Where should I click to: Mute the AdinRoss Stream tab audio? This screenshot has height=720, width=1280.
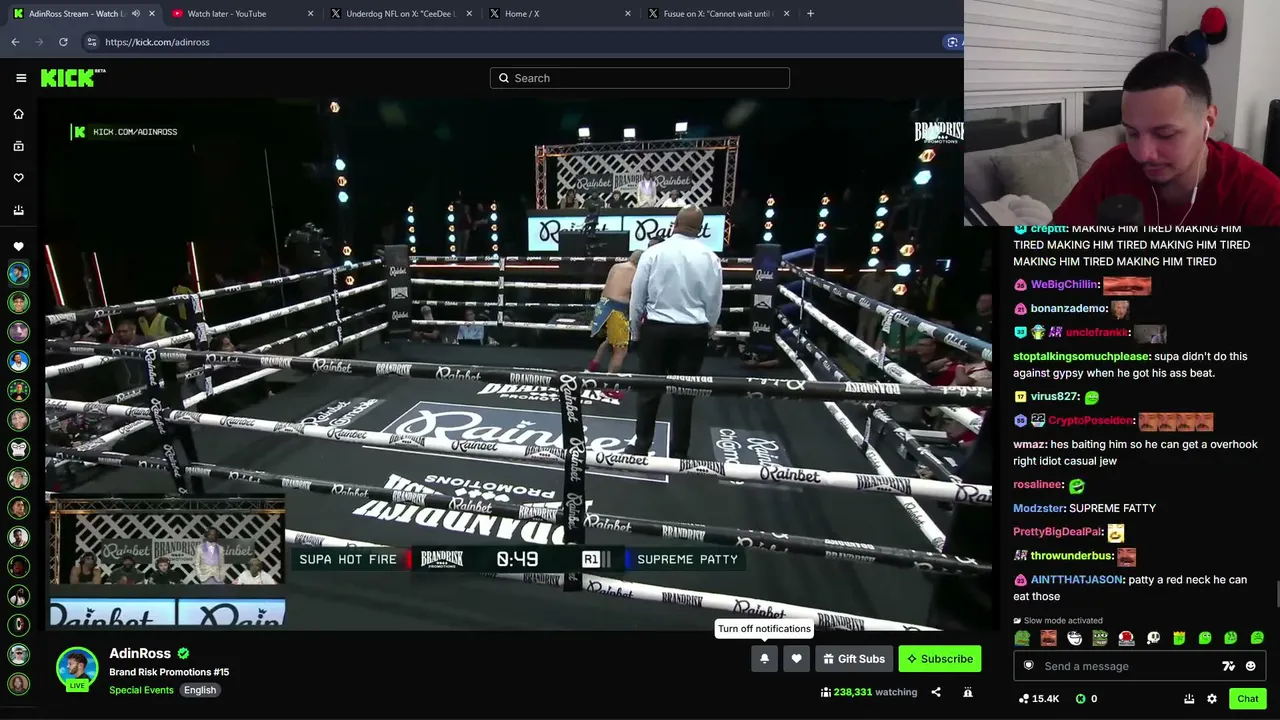click(135, 14)
